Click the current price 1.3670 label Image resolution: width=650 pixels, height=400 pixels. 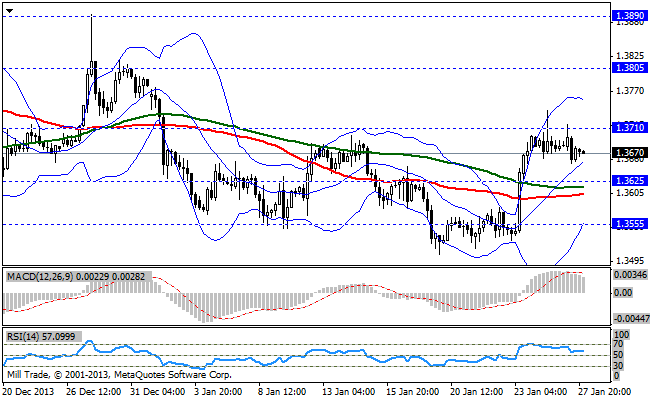(630, 153)
